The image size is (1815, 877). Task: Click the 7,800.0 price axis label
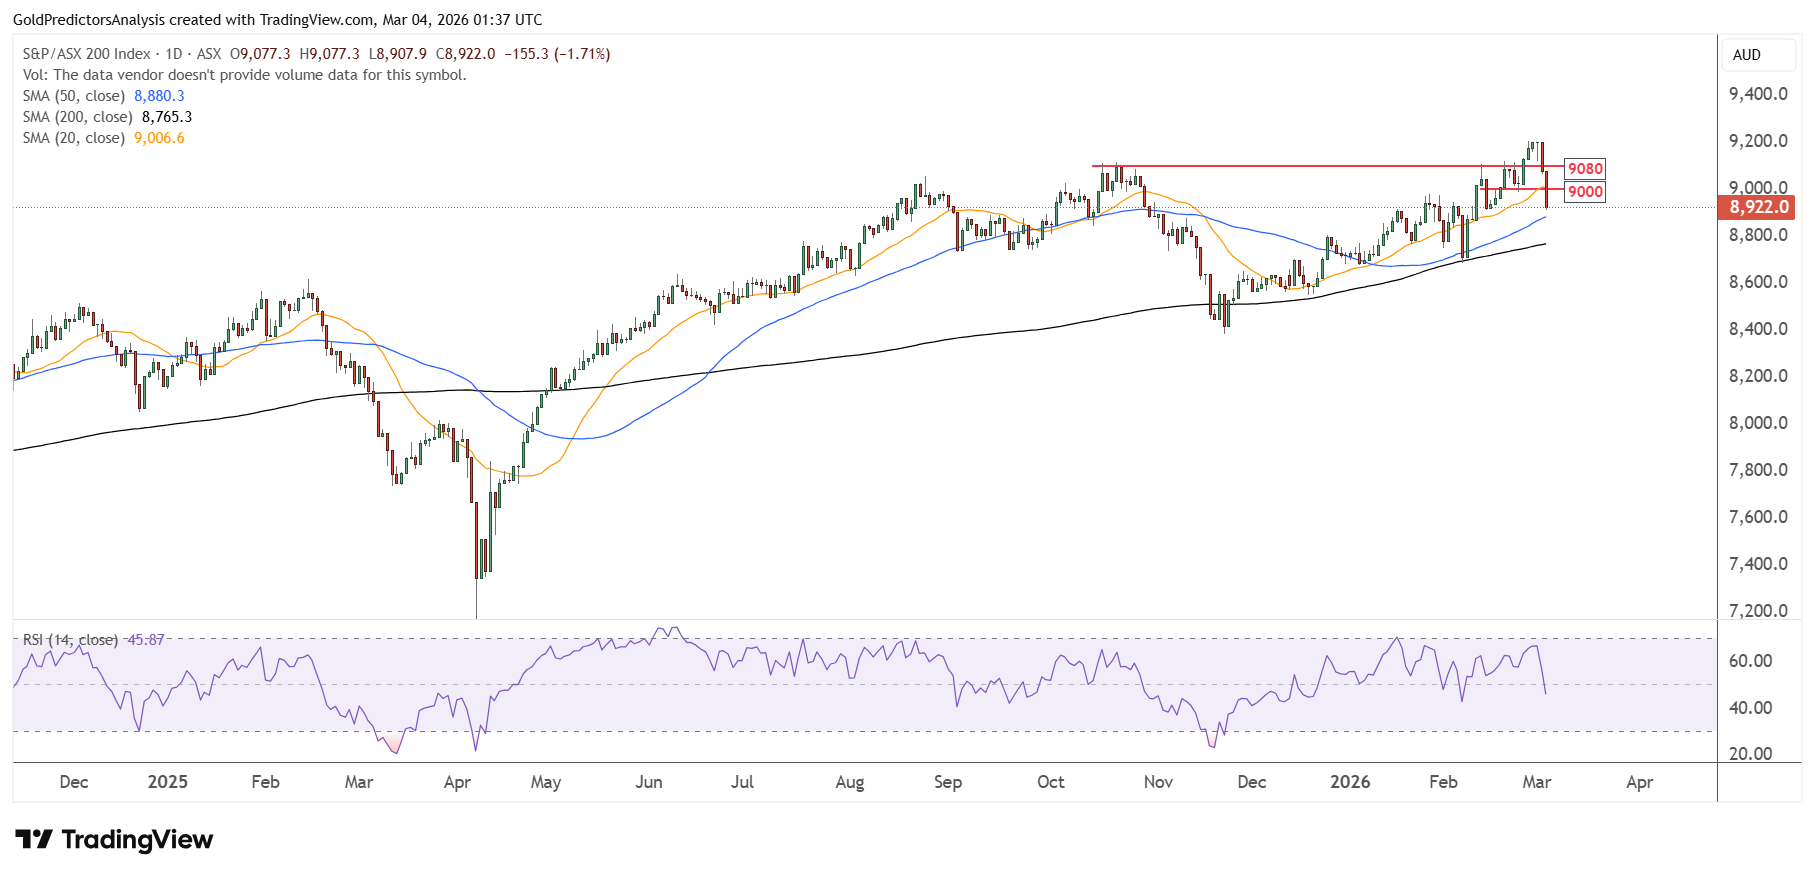[x=1758, y=470]
